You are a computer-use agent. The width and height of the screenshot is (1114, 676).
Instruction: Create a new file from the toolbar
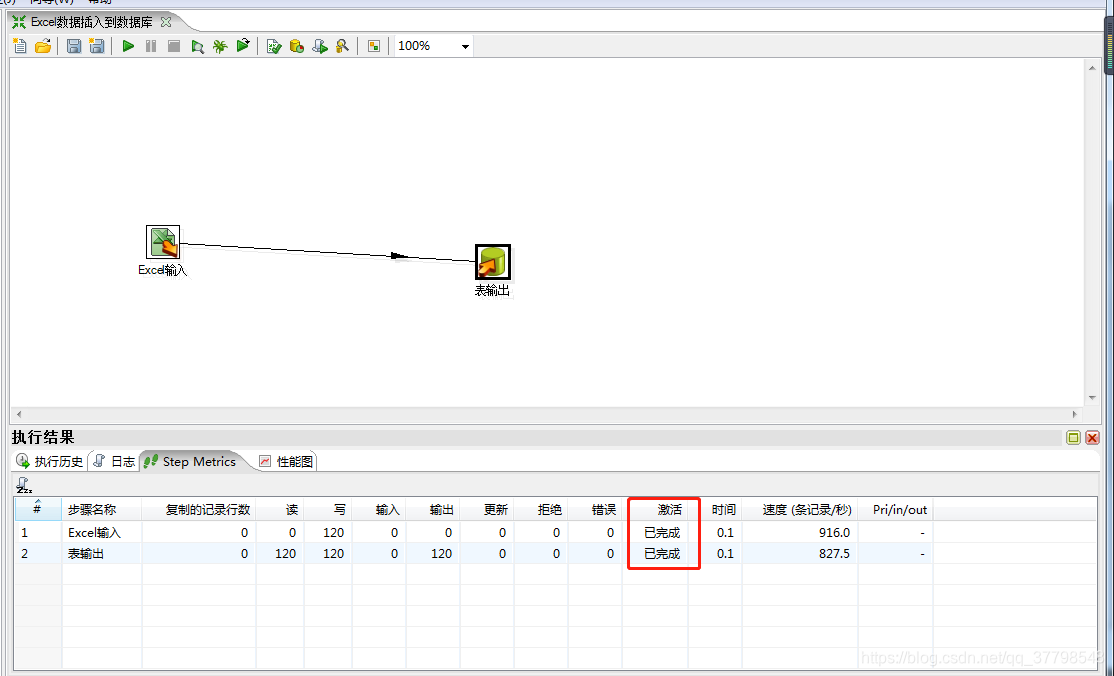20,46
